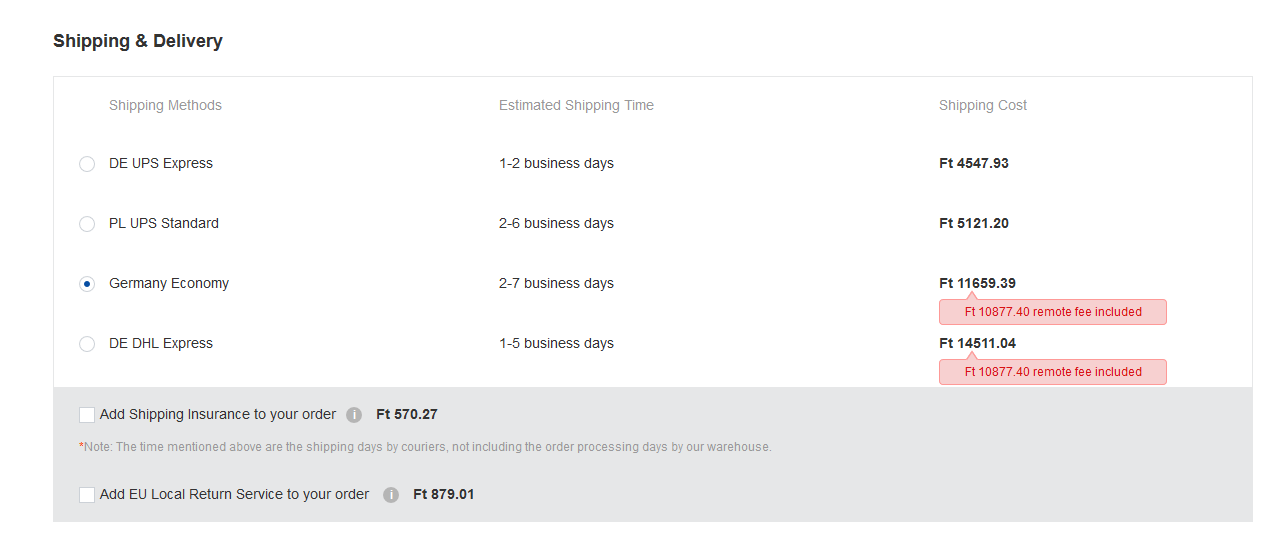Click the Shipping & Delivery heading
The image size is (1281, 540).
[x=138, y=41]
